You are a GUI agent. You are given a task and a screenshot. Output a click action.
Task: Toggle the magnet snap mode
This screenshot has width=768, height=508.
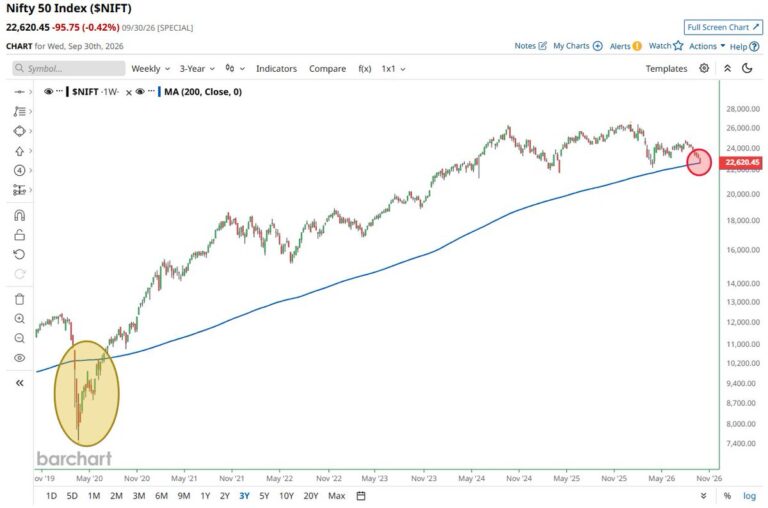(x=19, y=215)
